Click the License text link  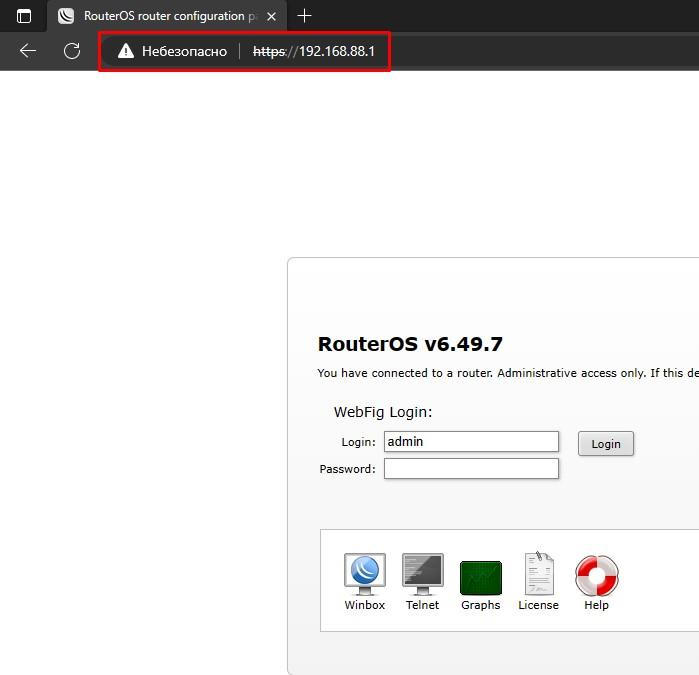click(538, 605)
